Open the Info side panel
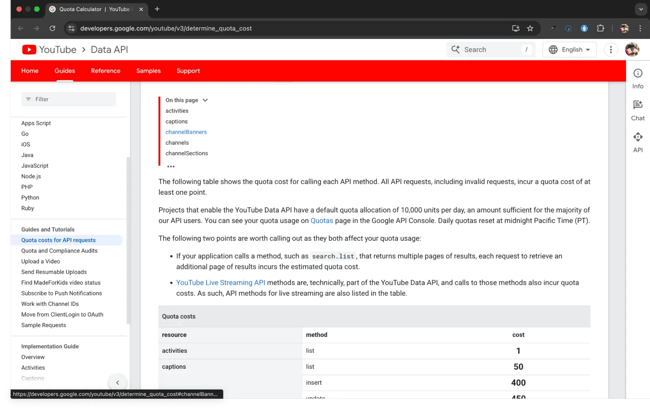The image size is (650, 411). [637, 77]
